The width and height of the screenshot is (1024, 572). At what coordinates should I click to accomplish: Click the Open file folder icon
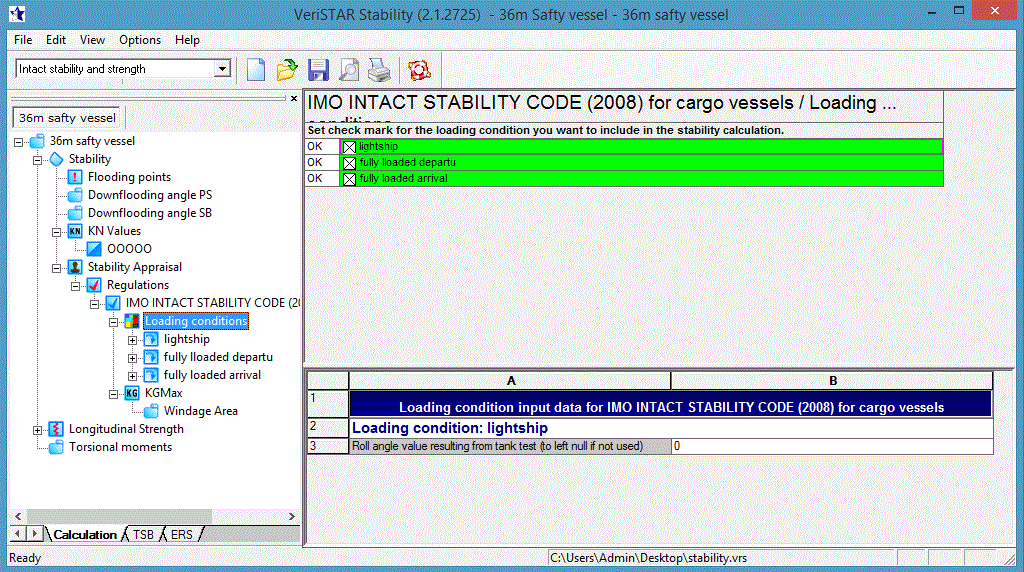pos(287,70)
